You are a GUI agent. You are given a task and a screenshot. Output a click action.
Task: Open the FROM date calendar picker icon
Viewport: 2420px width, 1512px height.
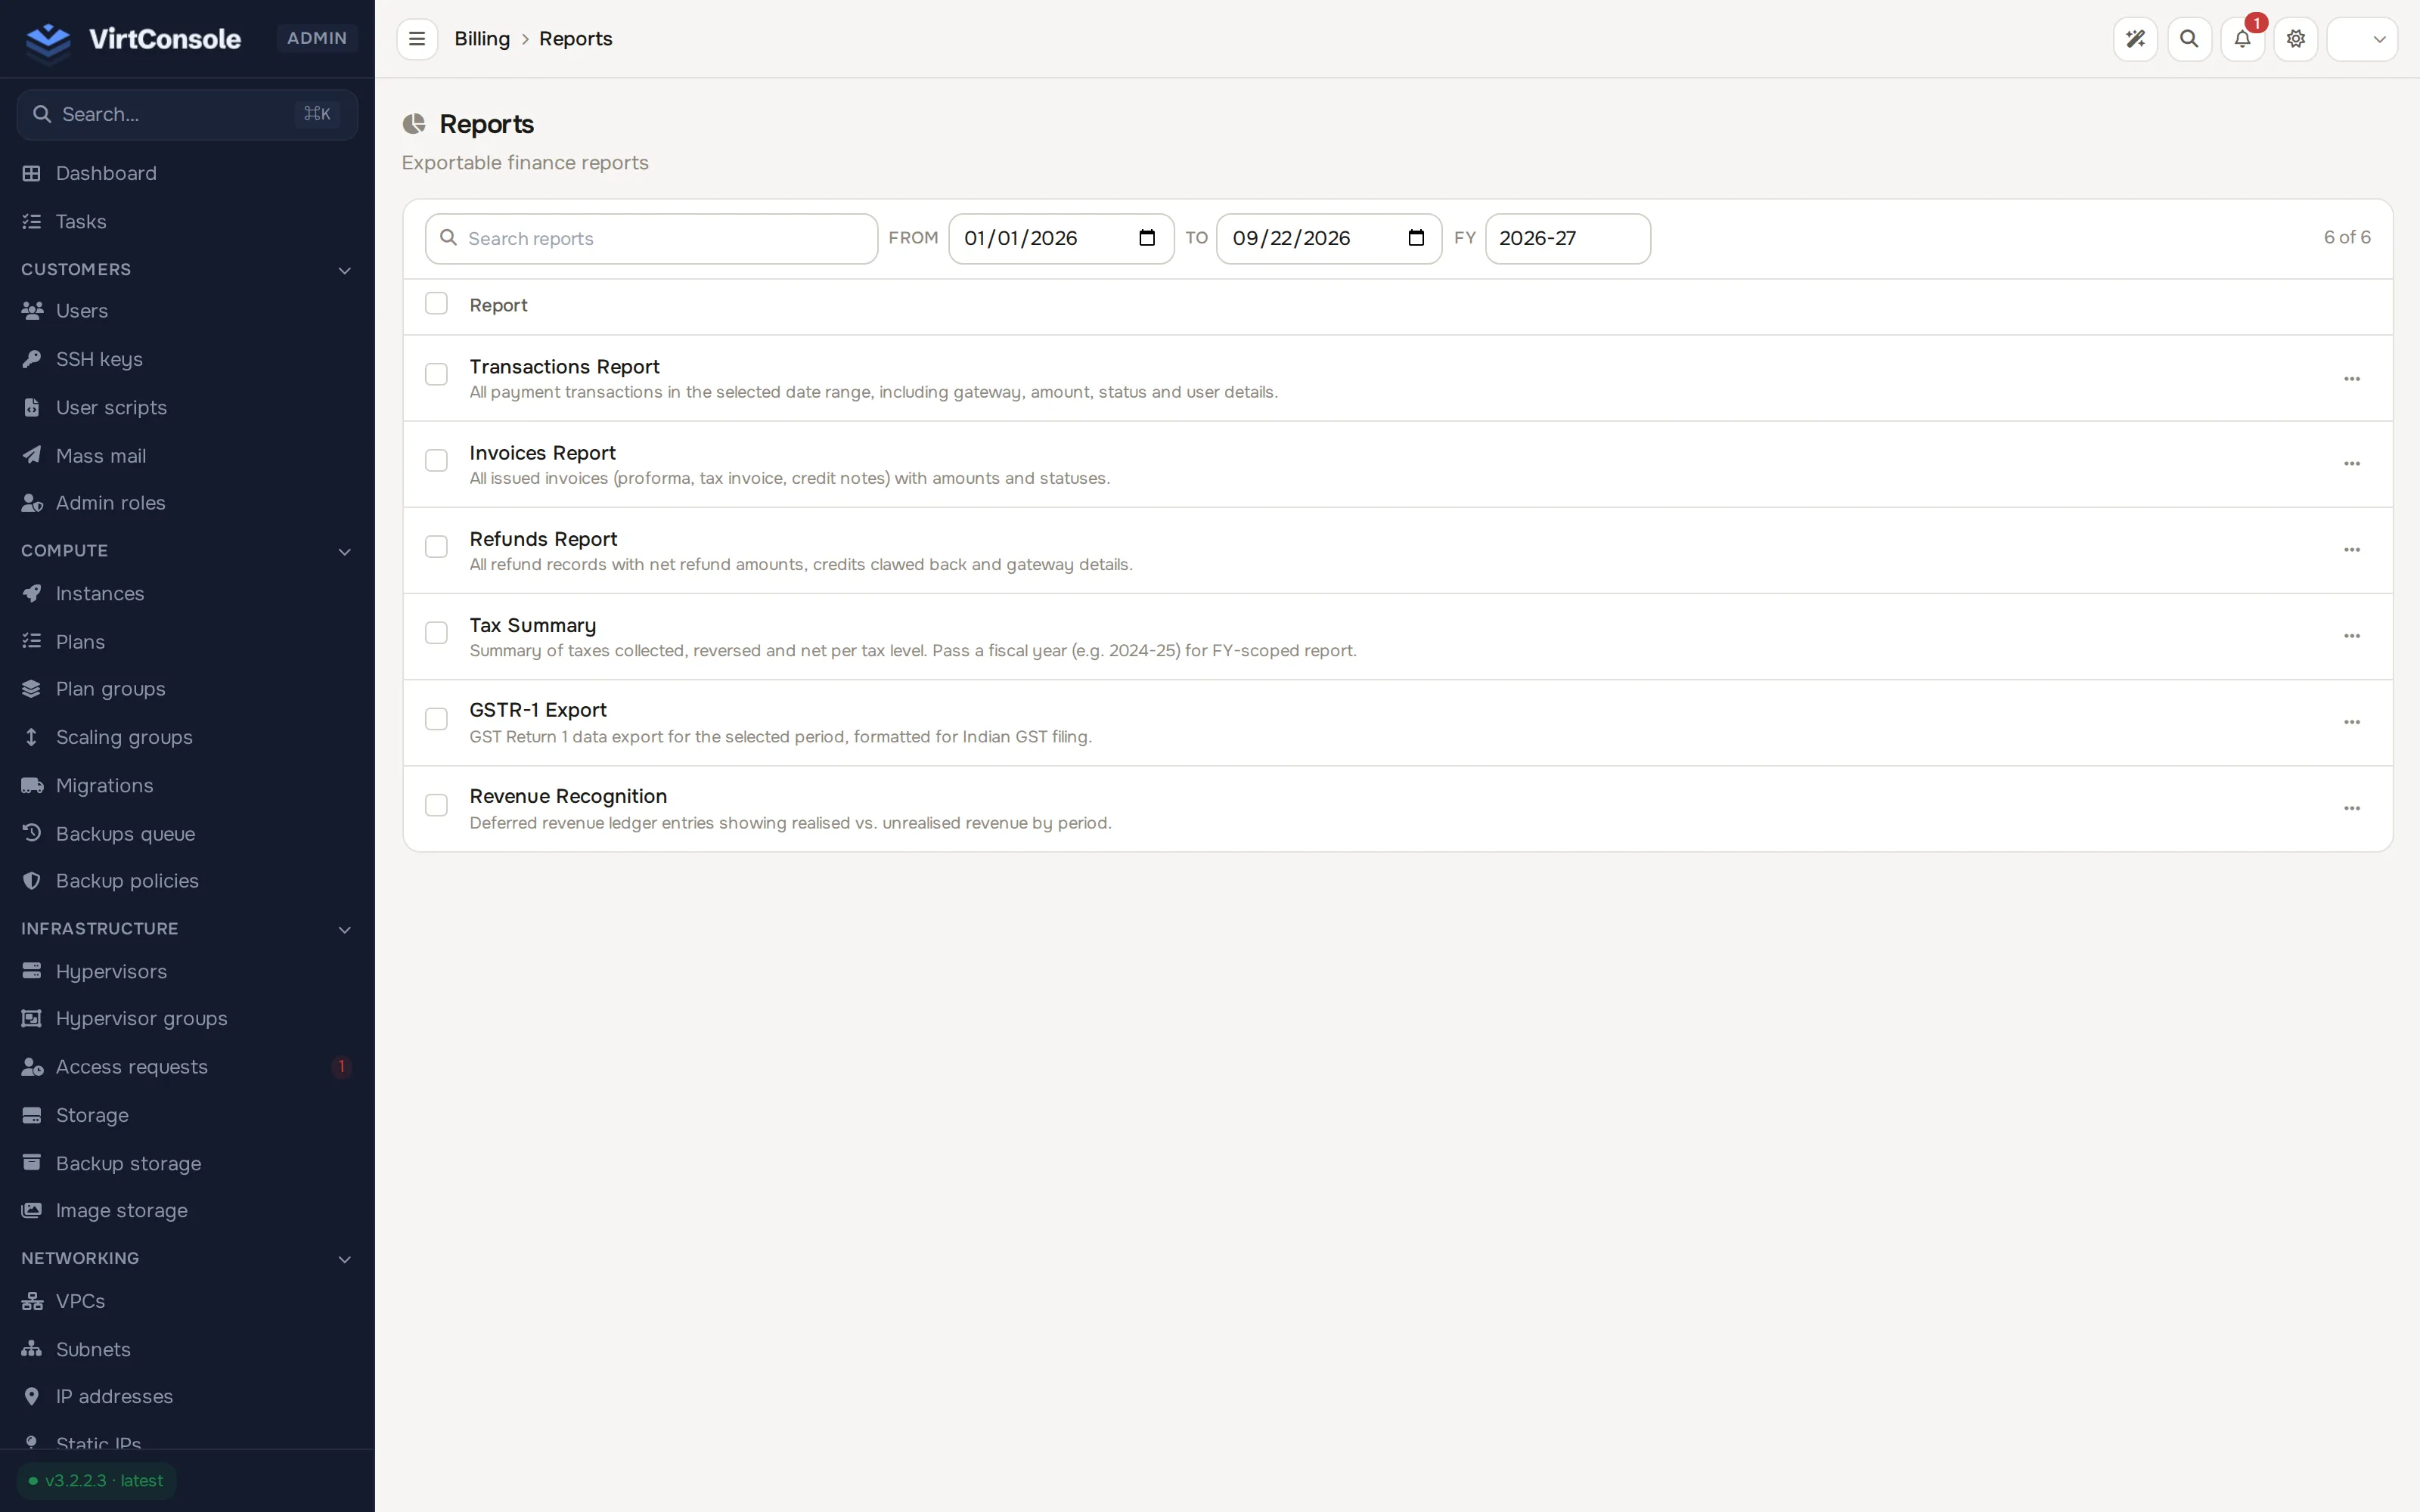[1147, 238]
